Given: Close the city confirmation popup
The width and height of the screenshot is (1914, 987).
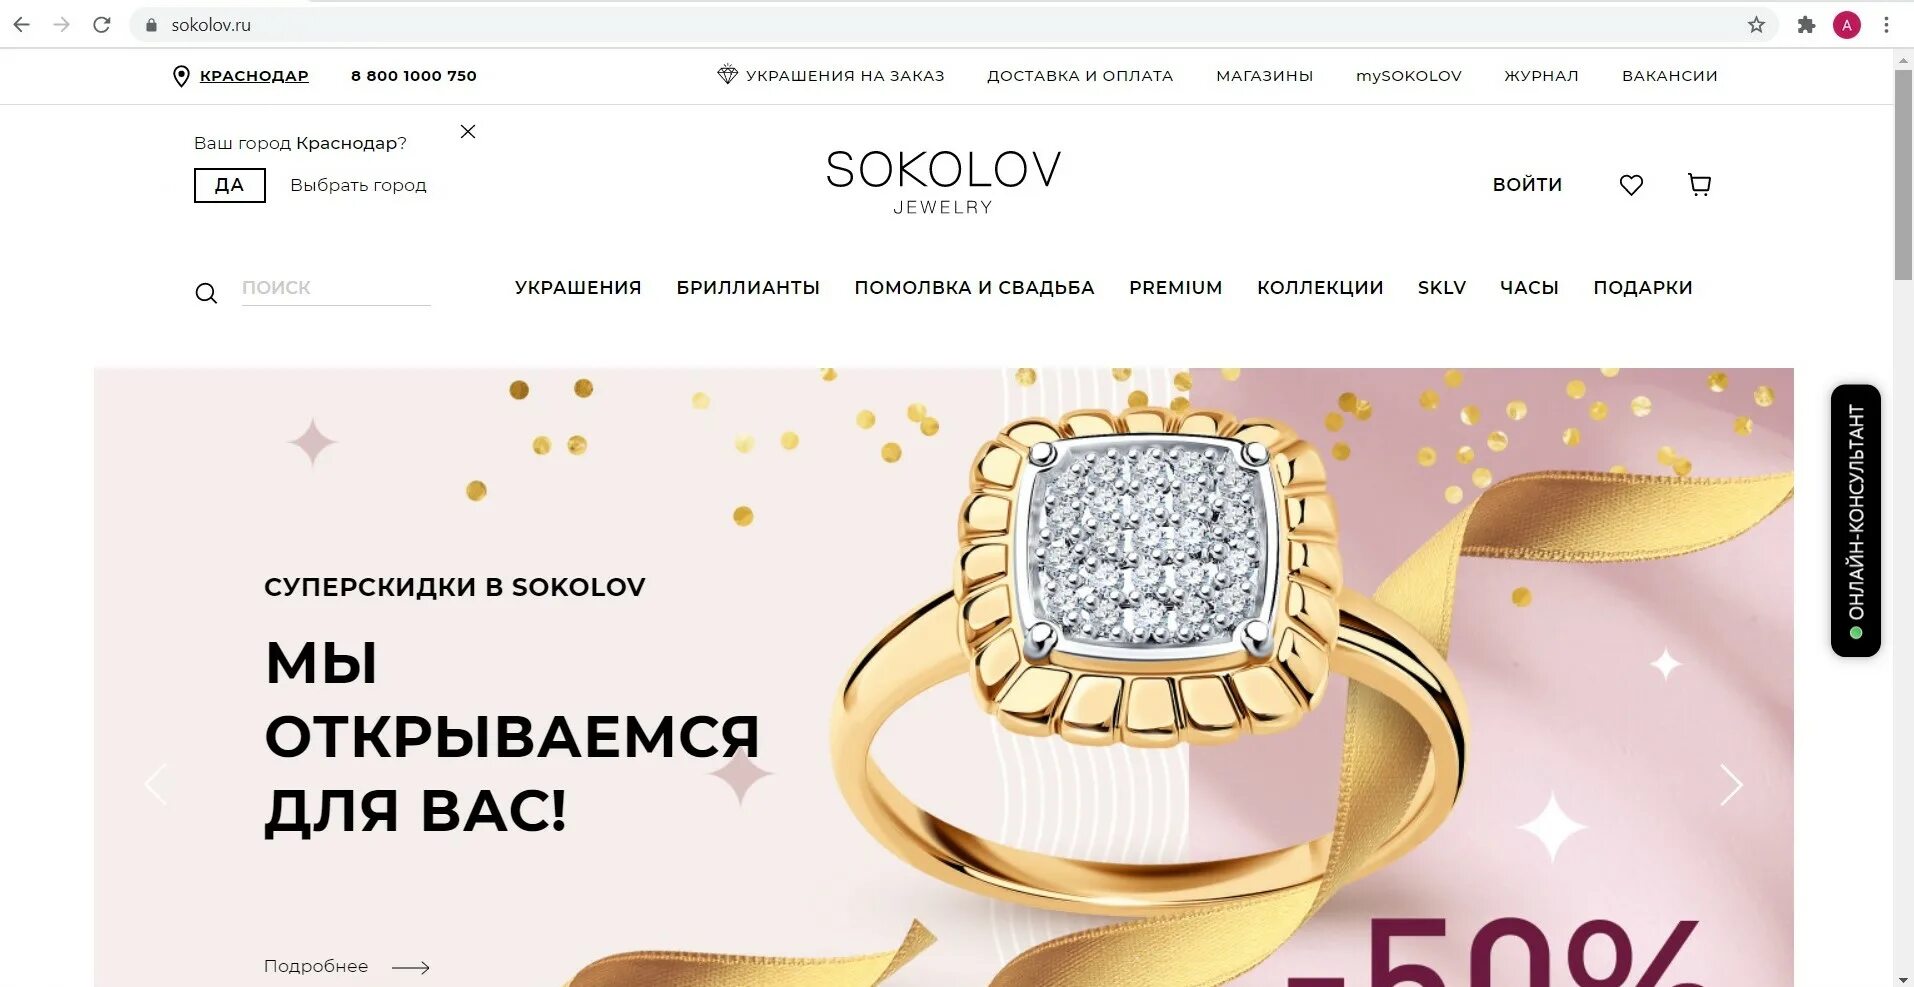Looking at the screenshot, I should (x=467, y=131).
